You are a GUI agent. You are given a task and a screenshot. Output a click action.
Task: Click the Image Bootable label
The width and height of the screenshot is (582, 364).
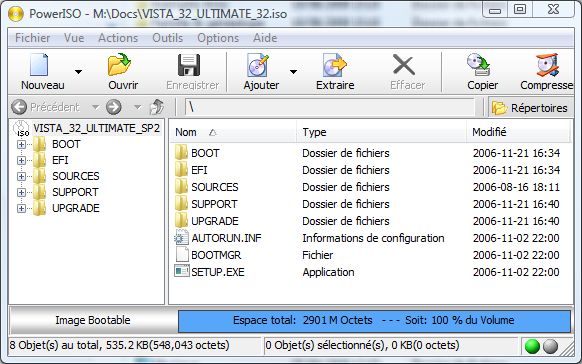pos(93,320)
